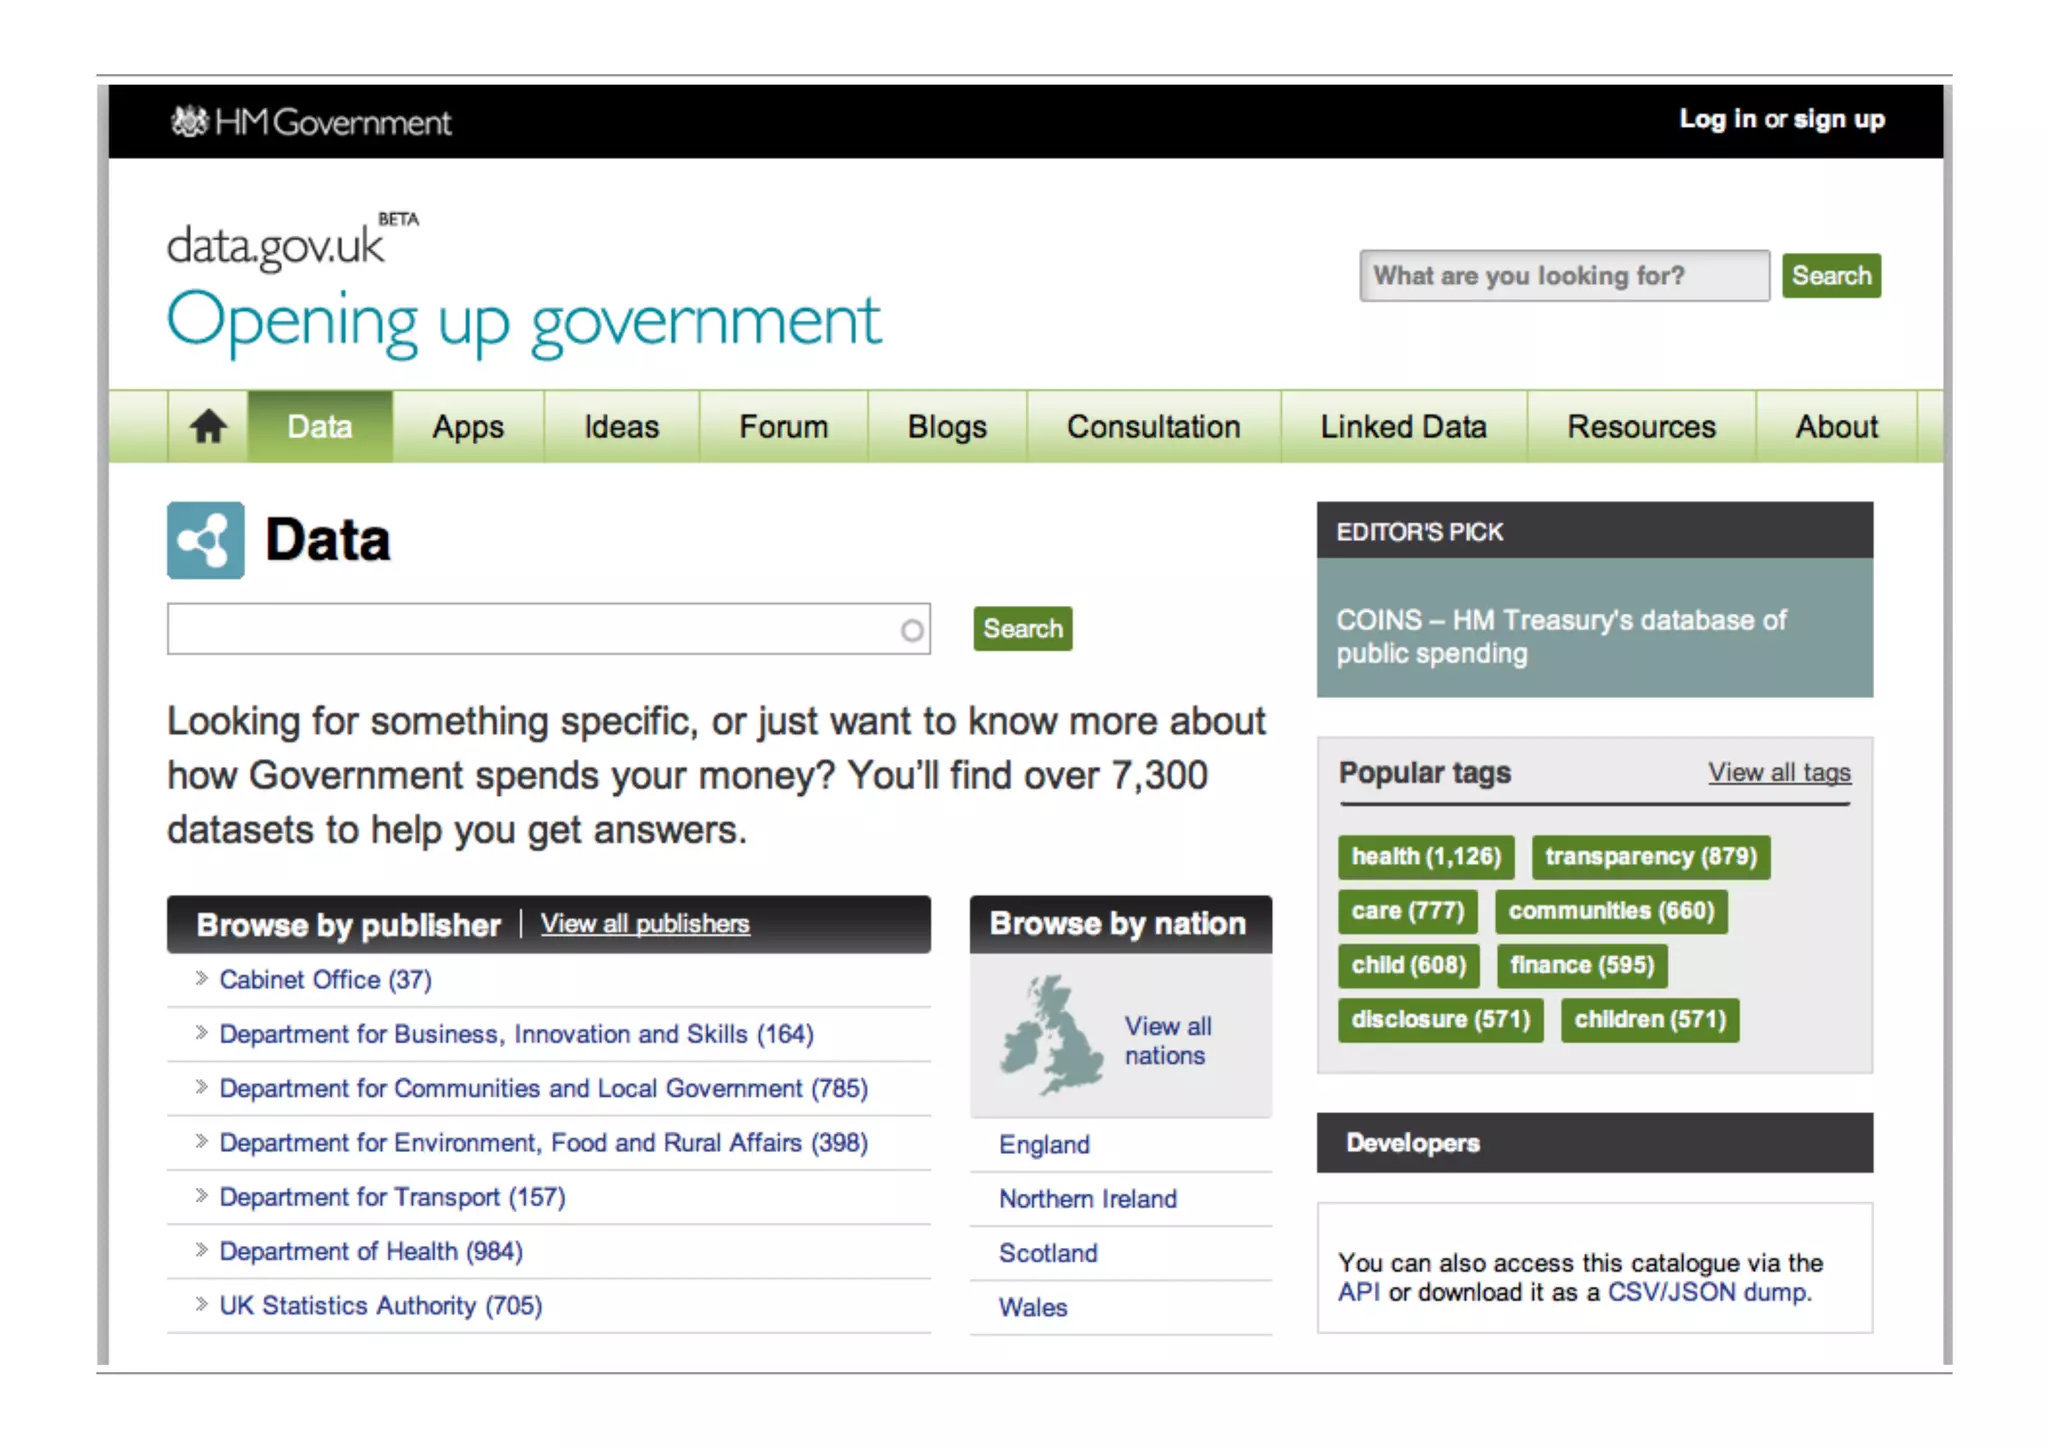Viewport: 2048px width, 1447px height.
Task: Select the transparency (879) tag
Action: point(1650,857)
